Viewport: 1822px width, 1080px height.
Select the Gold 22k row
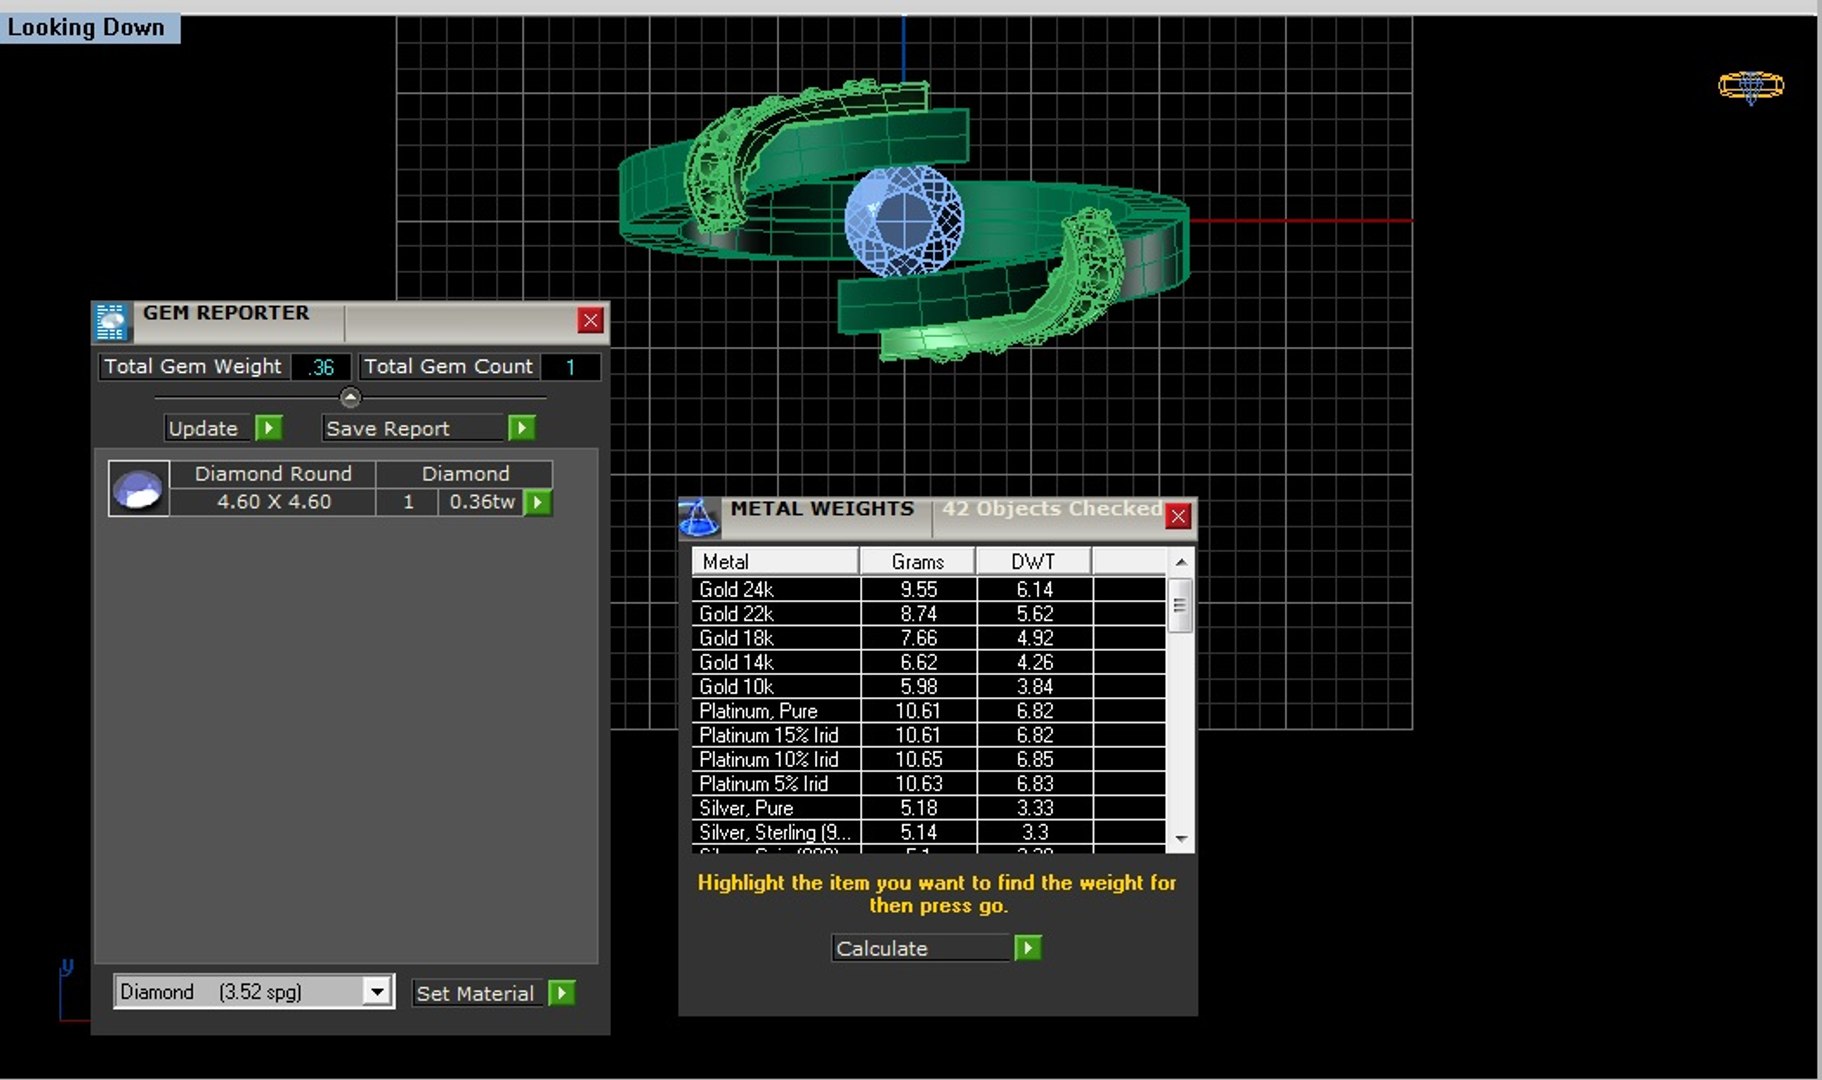tap(929, 614)
